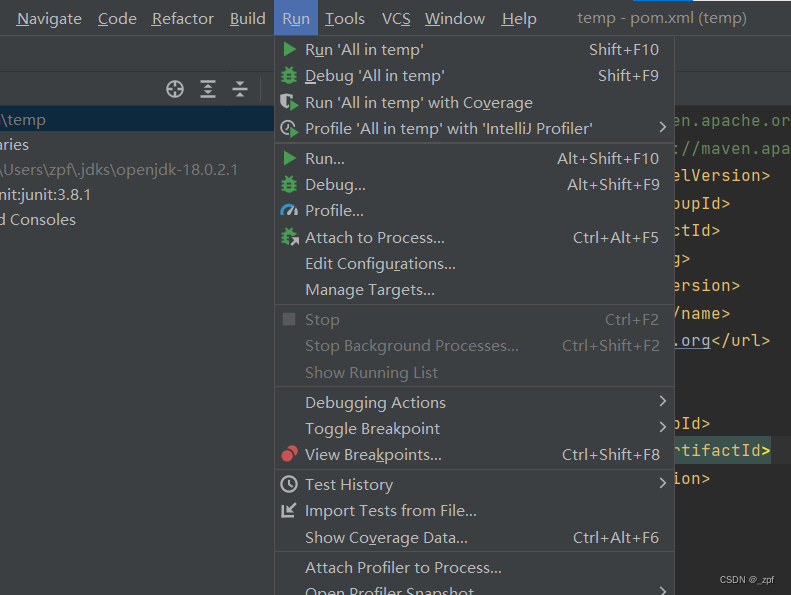Choose Edit Configurations... menu entry
791x595 pixels.
click(x=474, y=263)
